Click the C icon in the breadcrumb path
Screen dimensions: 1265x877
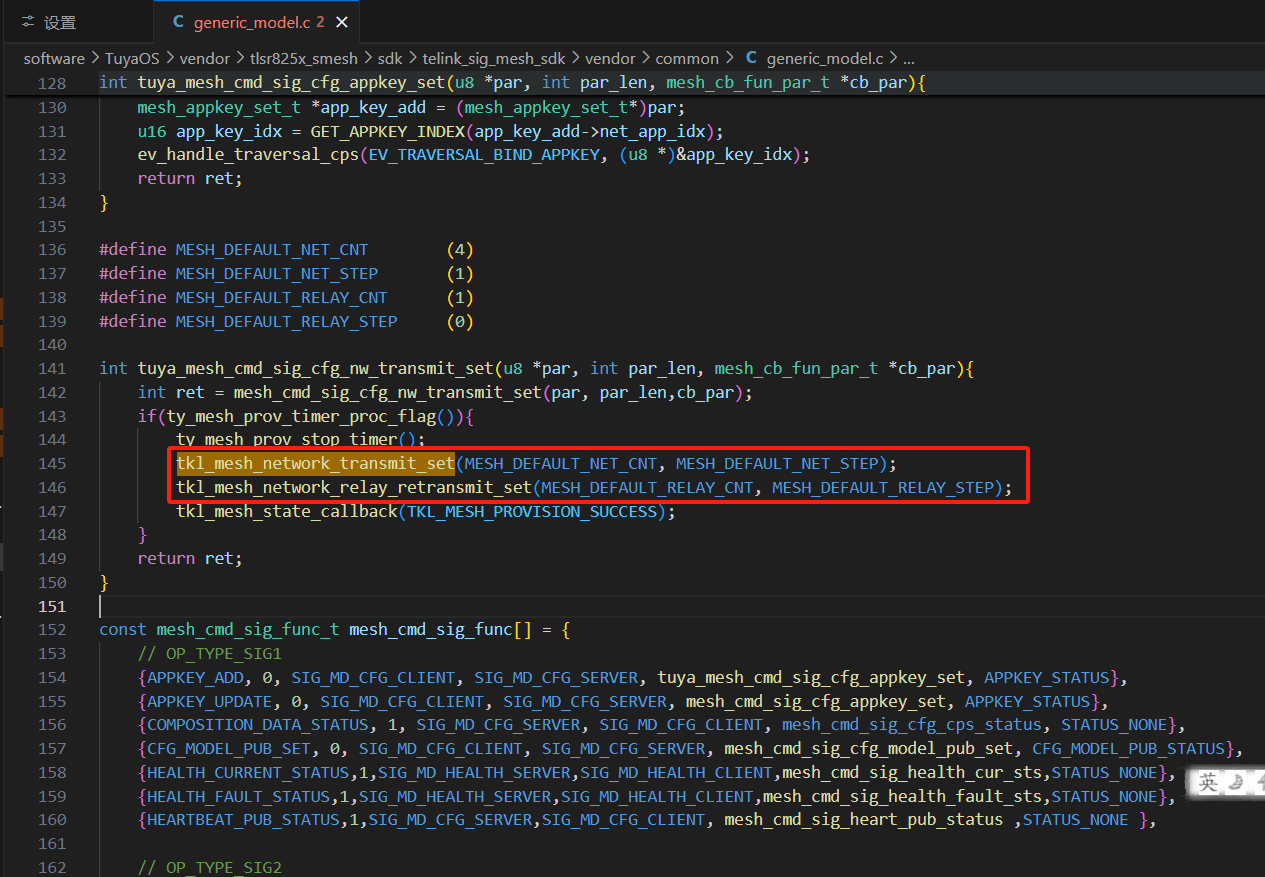(x=751, y=59)
